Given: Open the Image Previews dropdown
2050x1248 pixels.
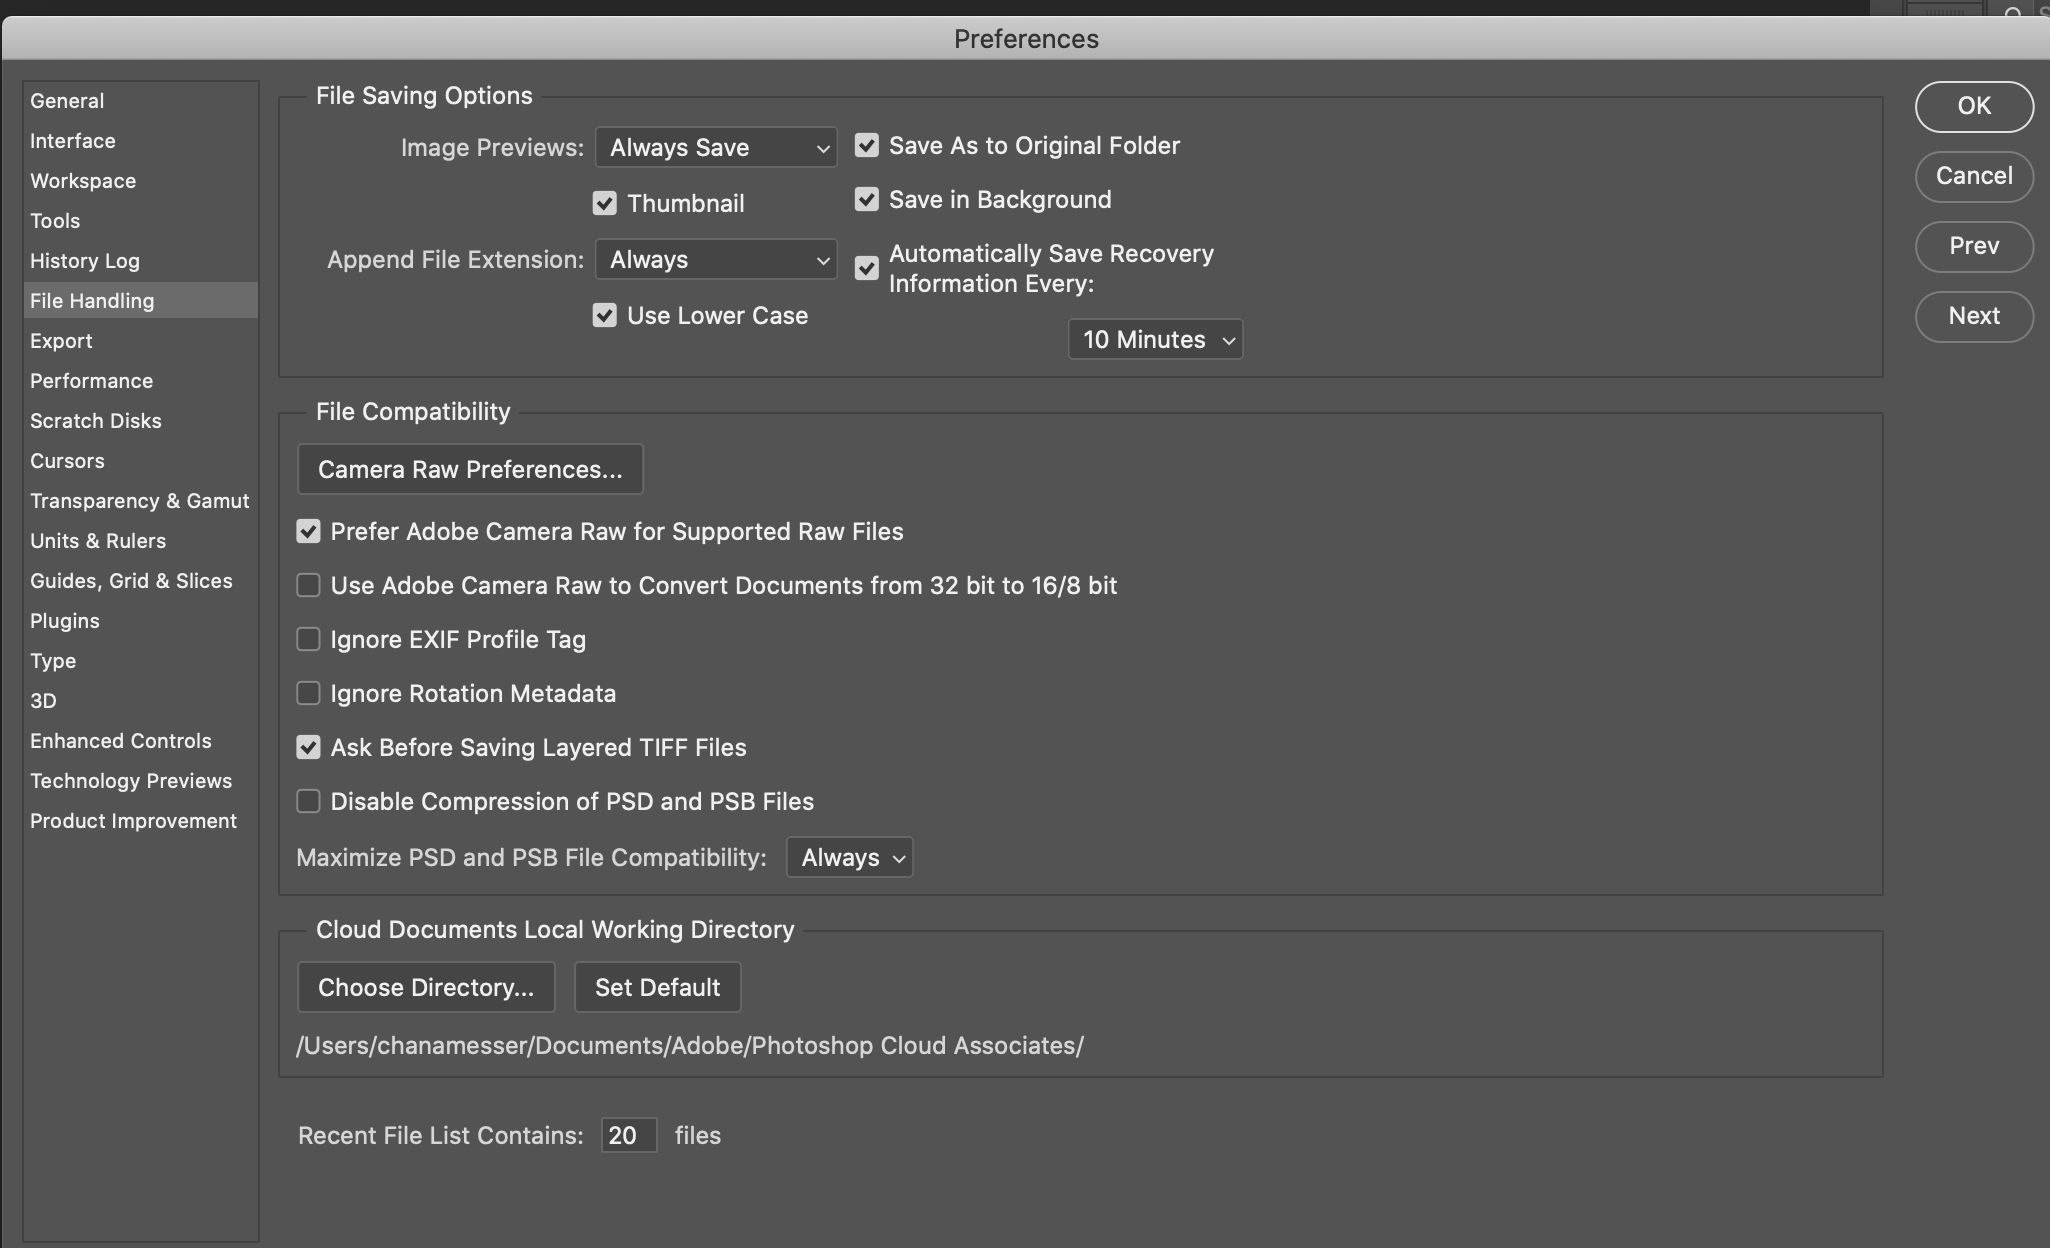Looking at the screenshot, I should [716, 148].
